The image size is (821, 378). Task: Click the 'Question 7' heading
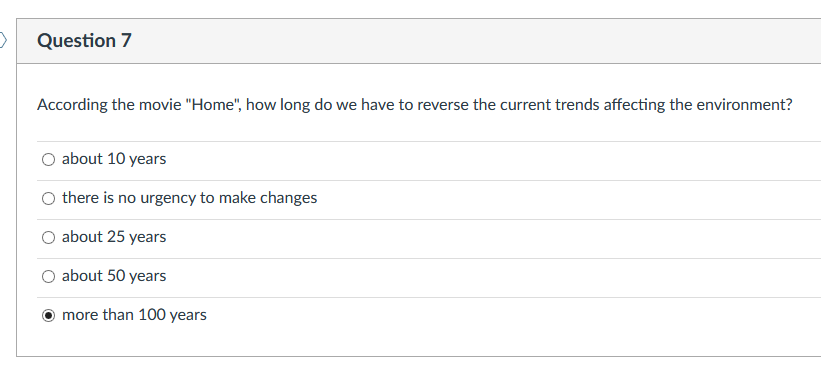(x=84, y=40)
